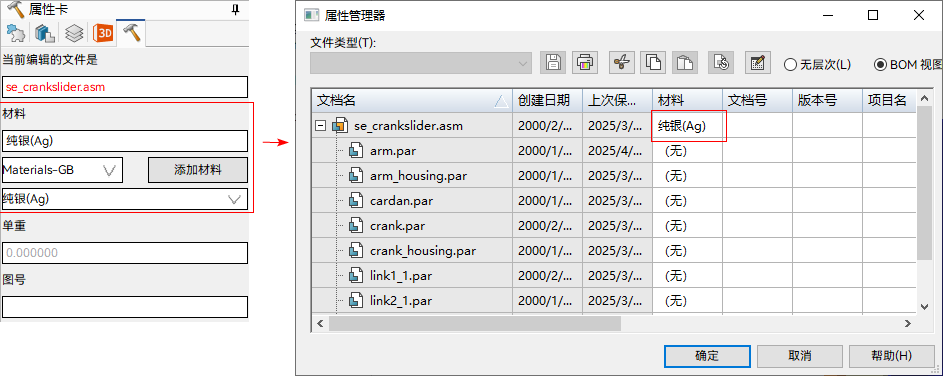This screenshot has width=945, height=379.
Task: Click the 纯银(Ag) material cell of se_crankslider.asm
Action: [x=687, y=126]
